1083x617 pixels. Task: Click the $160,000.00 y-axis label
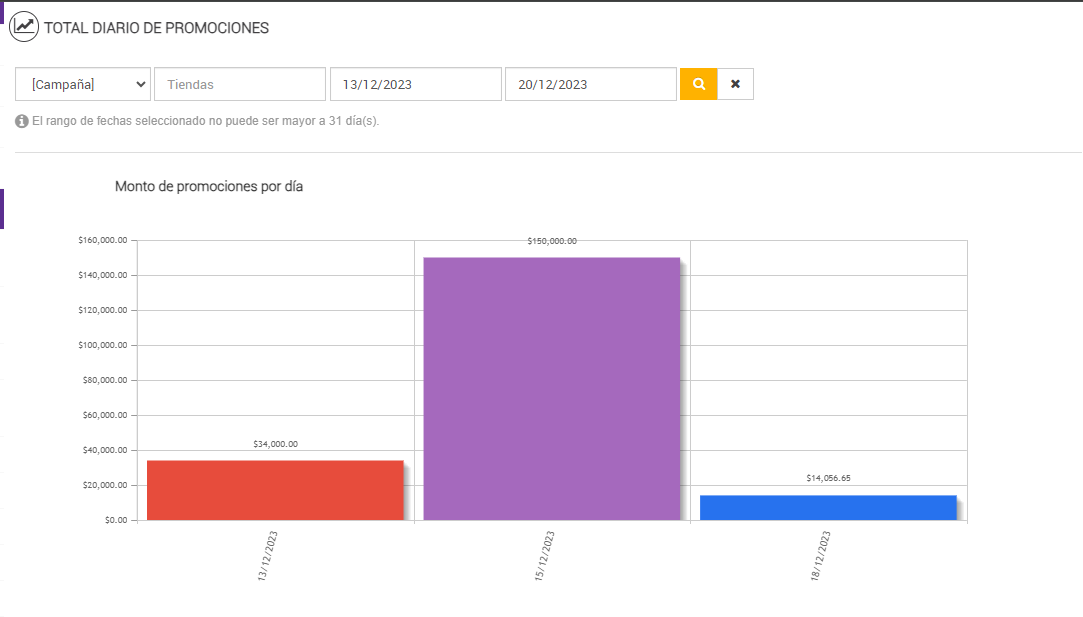point(102,240)
